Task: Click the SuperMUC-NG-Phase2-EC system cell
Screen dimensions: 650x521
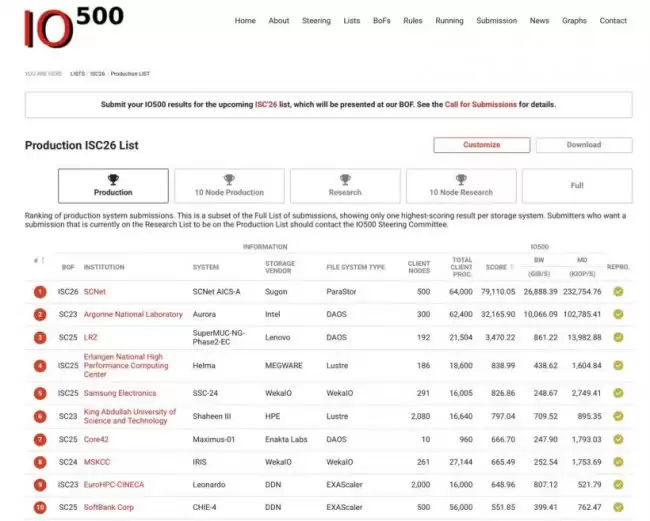Action: pyautogui.click(x=218, y=338)
